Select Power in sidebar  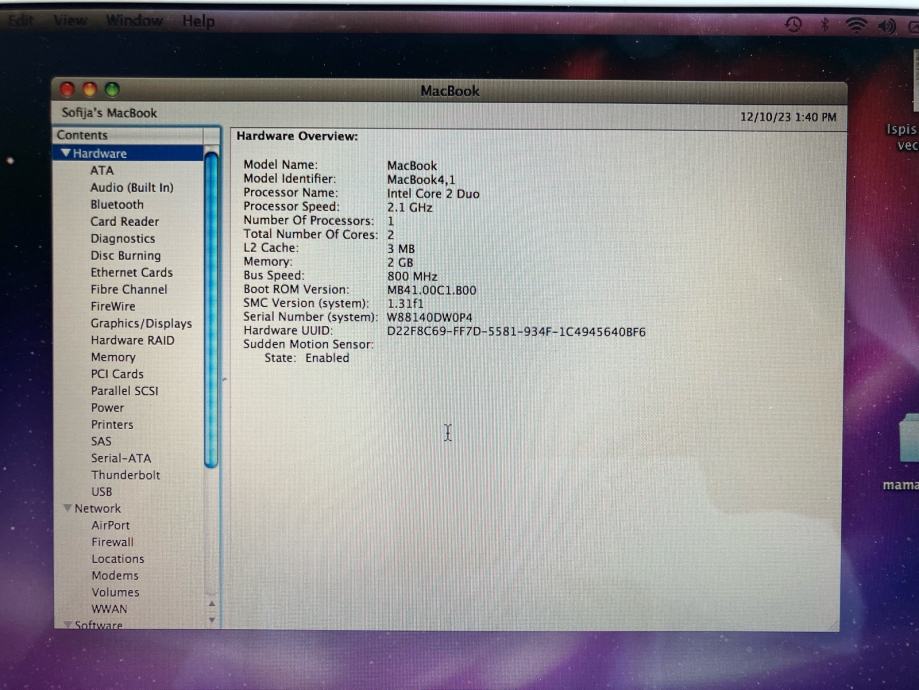(x=107, y=407)
